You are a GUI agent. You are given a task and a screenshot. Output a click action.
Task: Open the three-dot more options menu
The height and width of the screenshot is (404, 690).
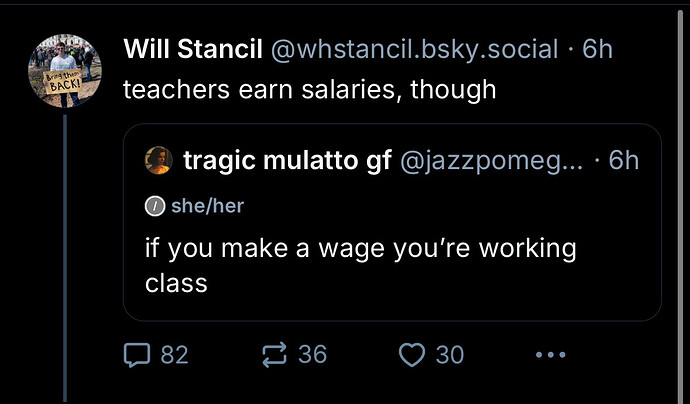[x=551, y=354]
